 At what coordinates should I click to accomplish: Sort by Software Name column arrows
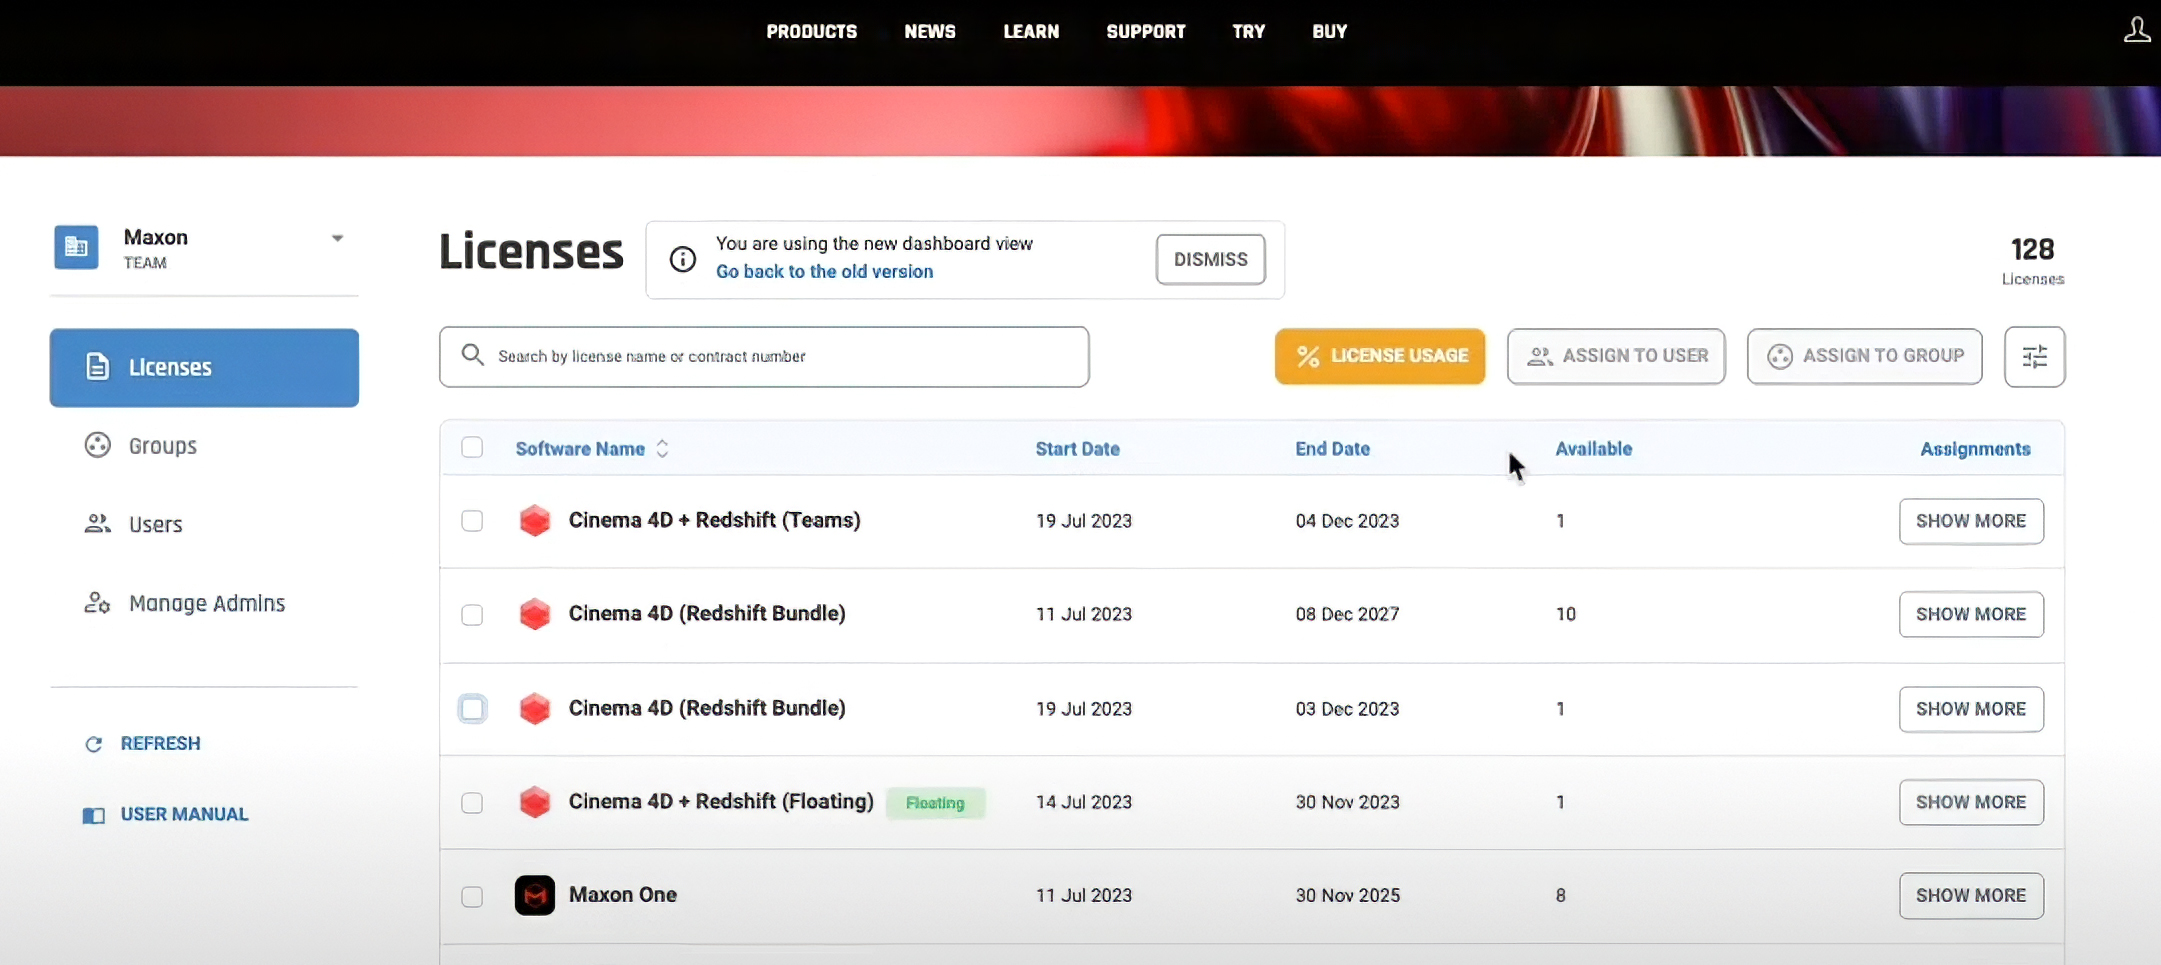[662, 449]
